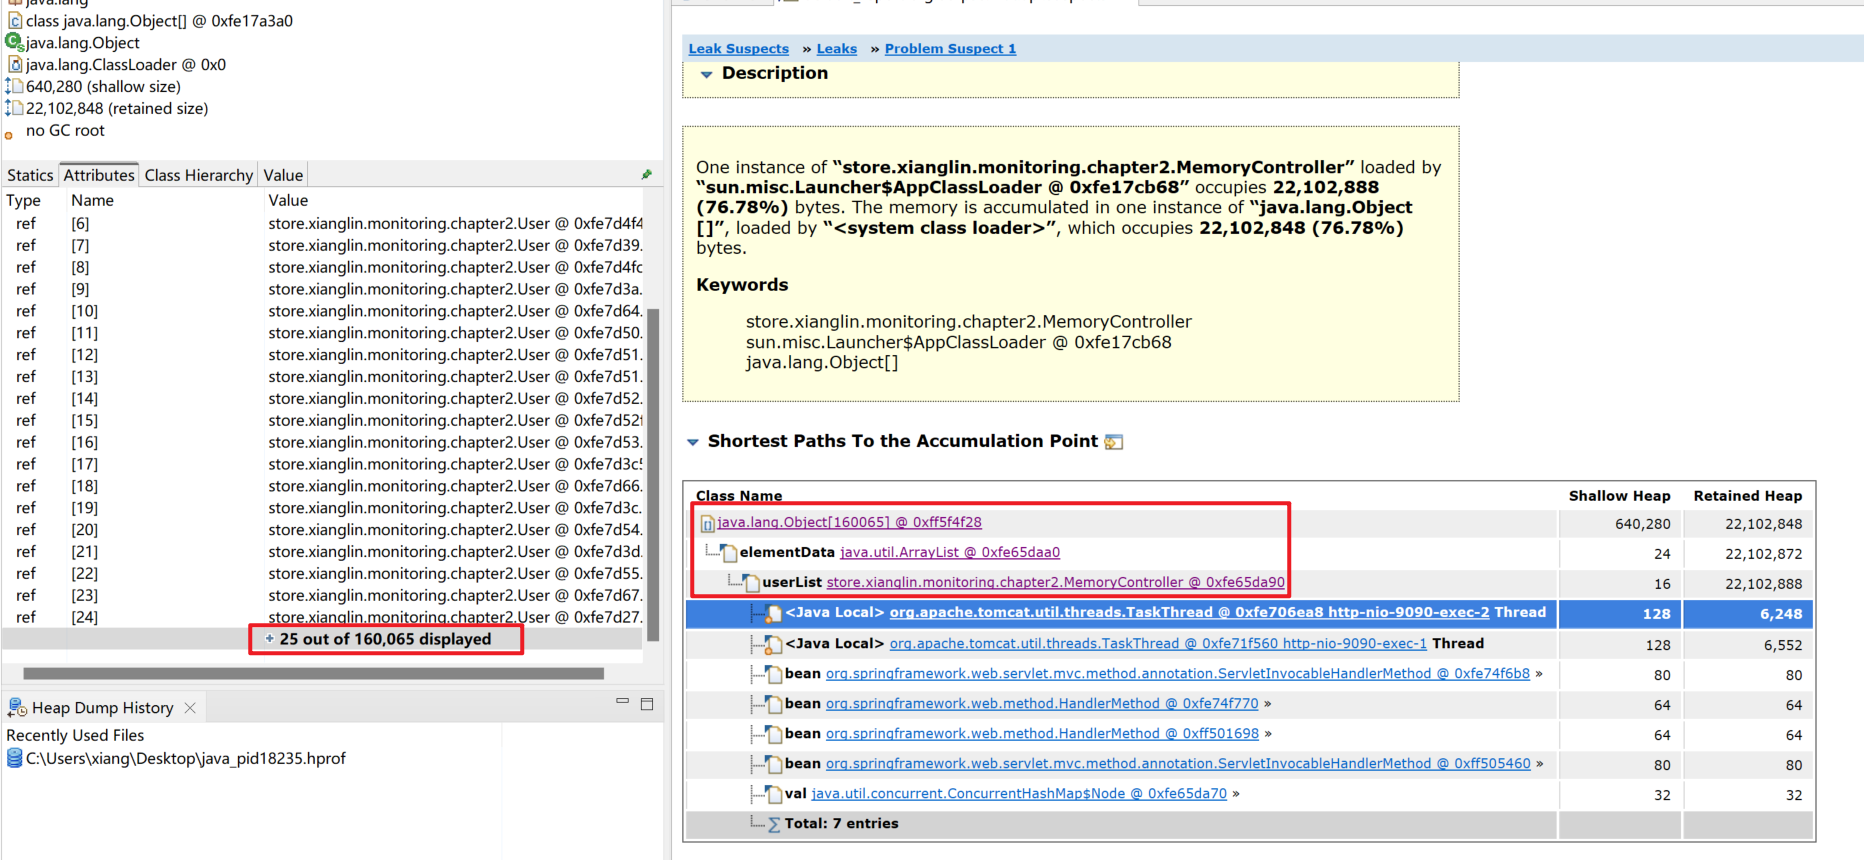The width and height of the screenshot is (1864, 860).
Task: Open java.lang.Object[160065] @ 0xff5f4f28 link
Action: (849, 522)
